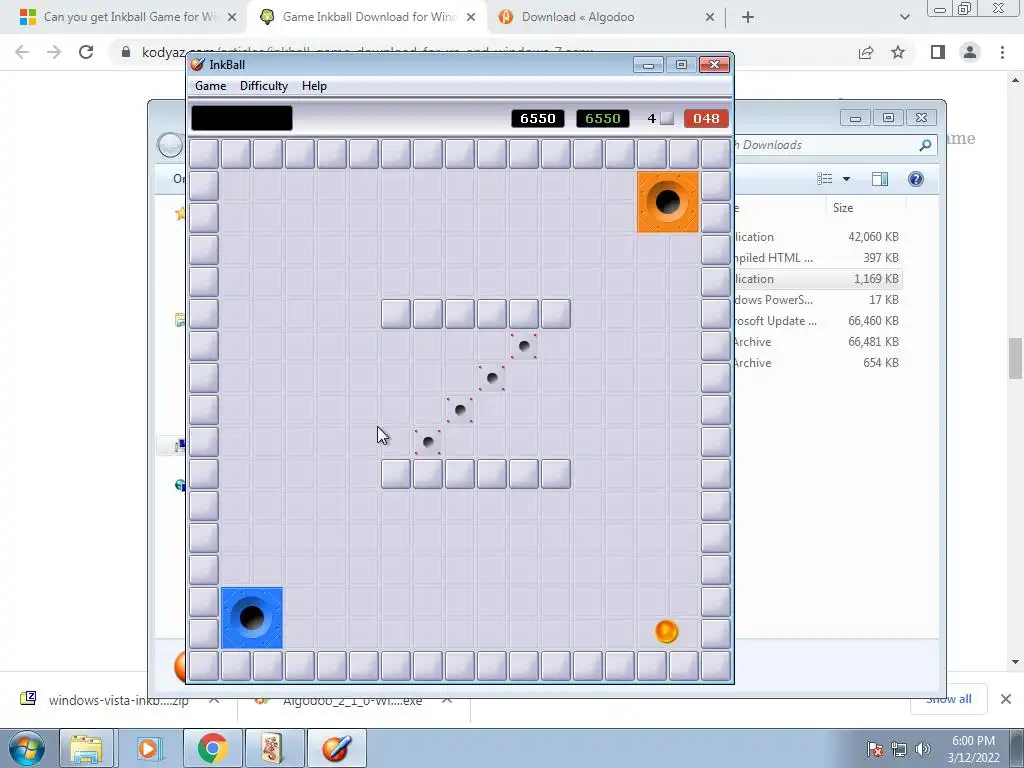The image size is (1024, 768).
Task: Open the Game menu in InkBall
Action: point(210,86)
